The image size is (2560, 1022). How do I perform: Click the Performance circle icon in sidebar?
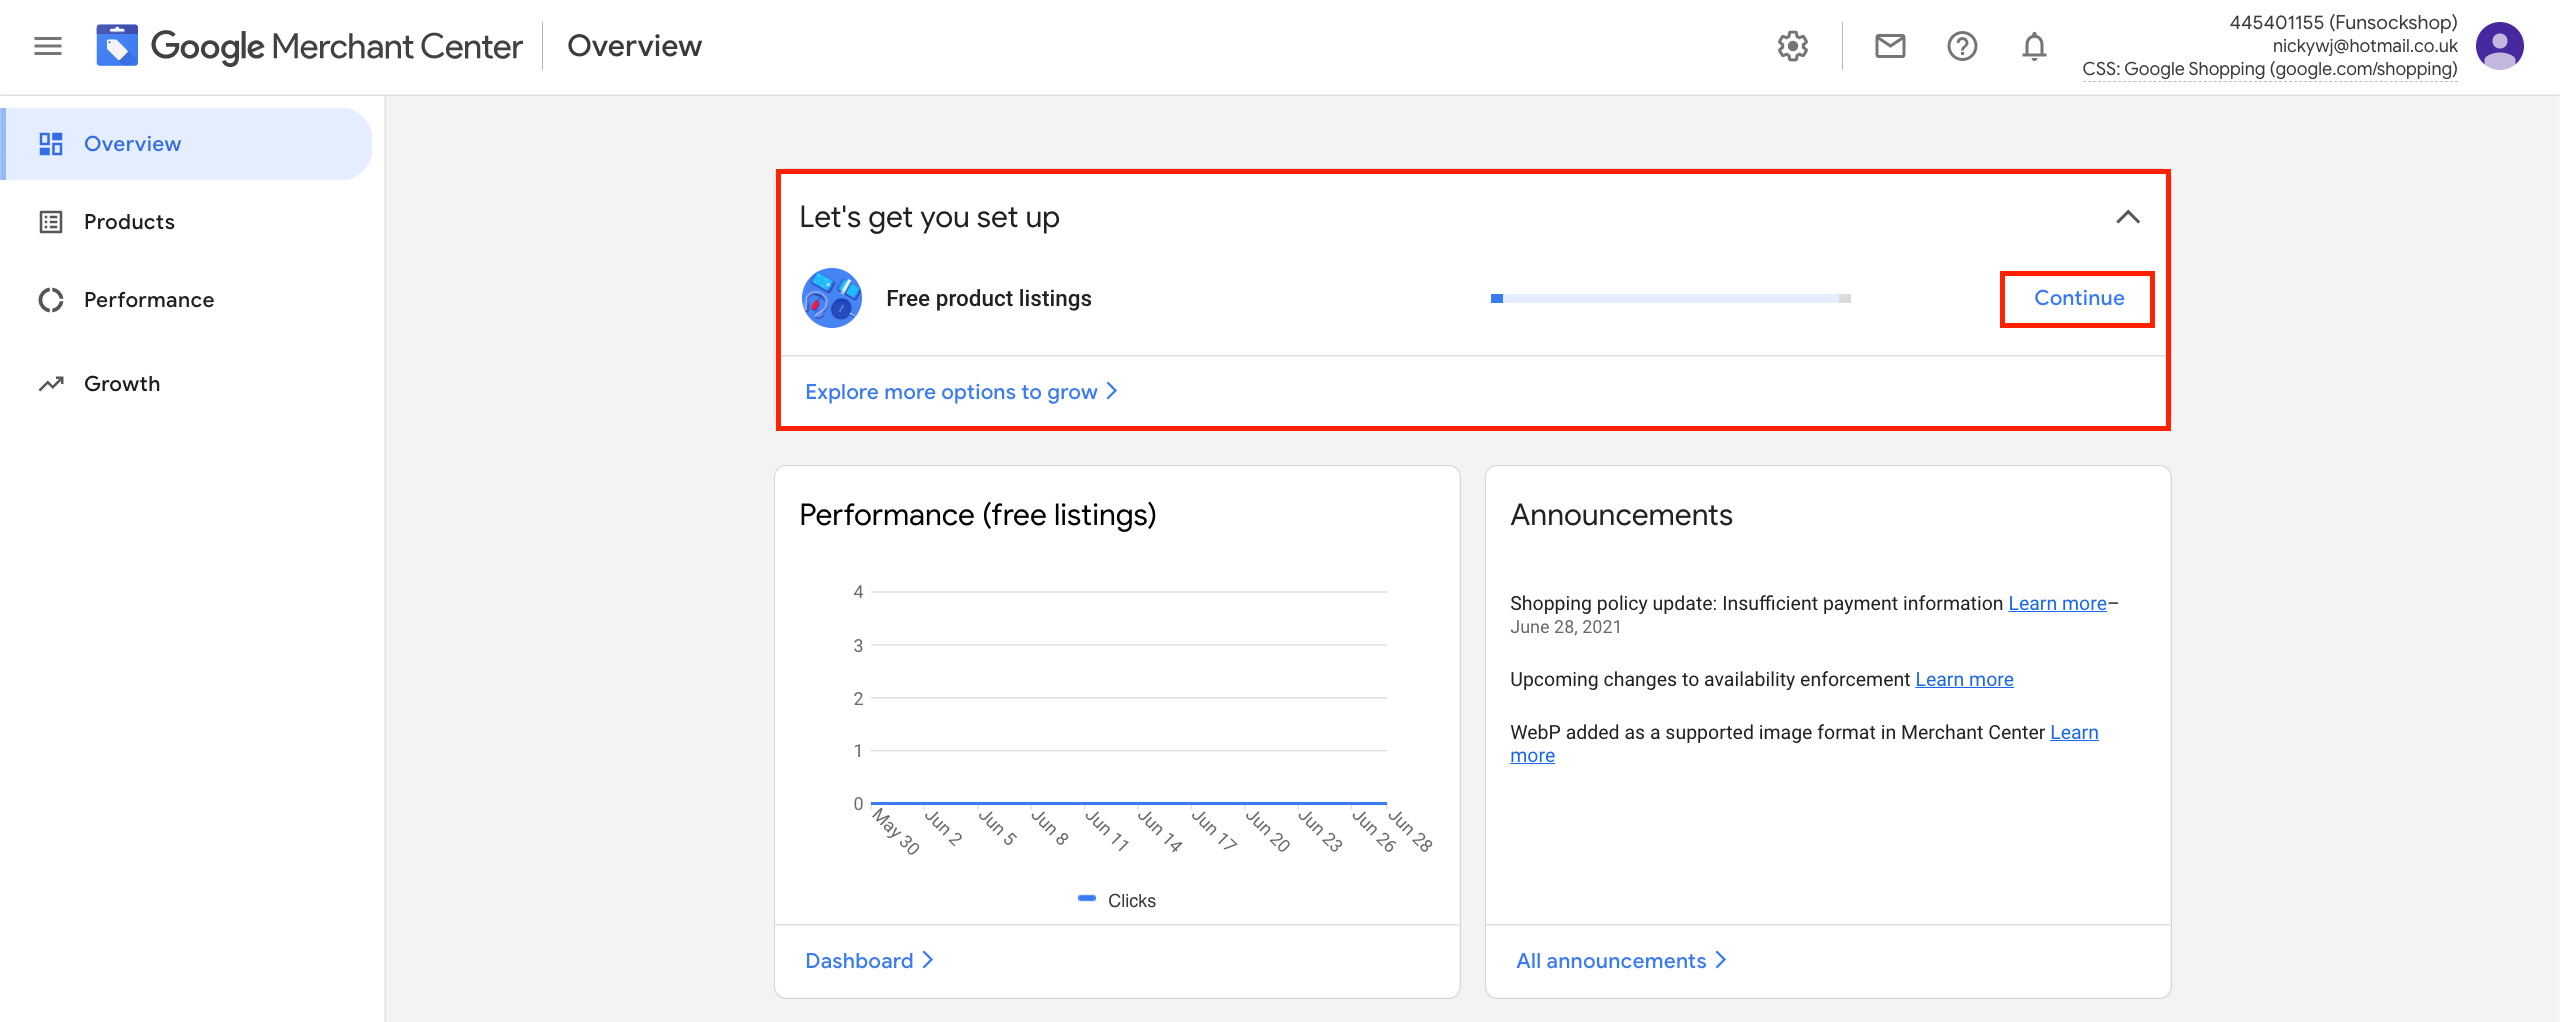coord(51,300)
